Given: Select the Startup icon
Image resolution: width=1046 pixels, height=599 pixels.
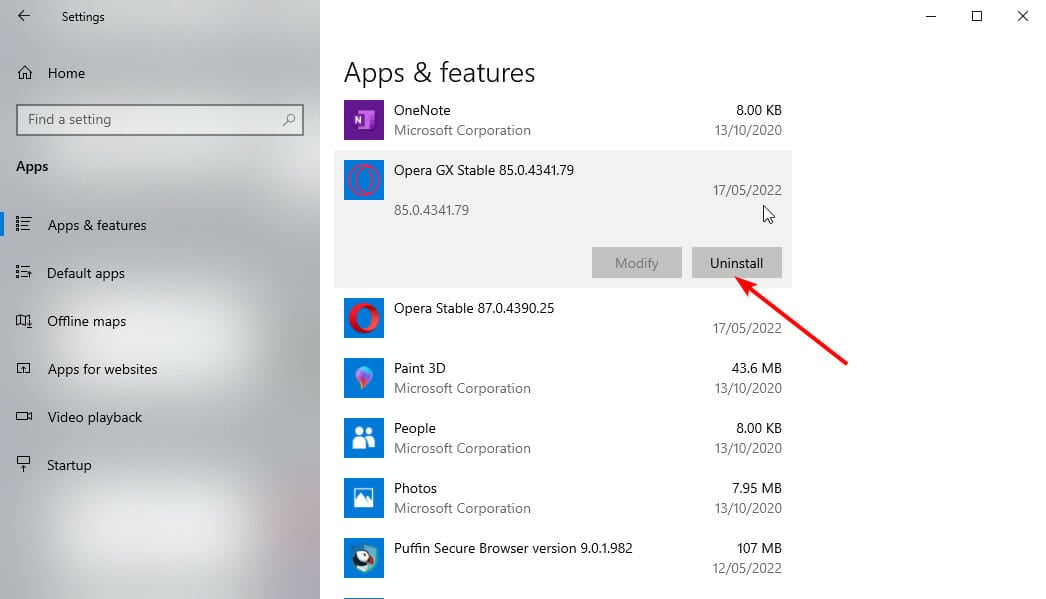Looking at the screenshot, I should pos(23,464).
